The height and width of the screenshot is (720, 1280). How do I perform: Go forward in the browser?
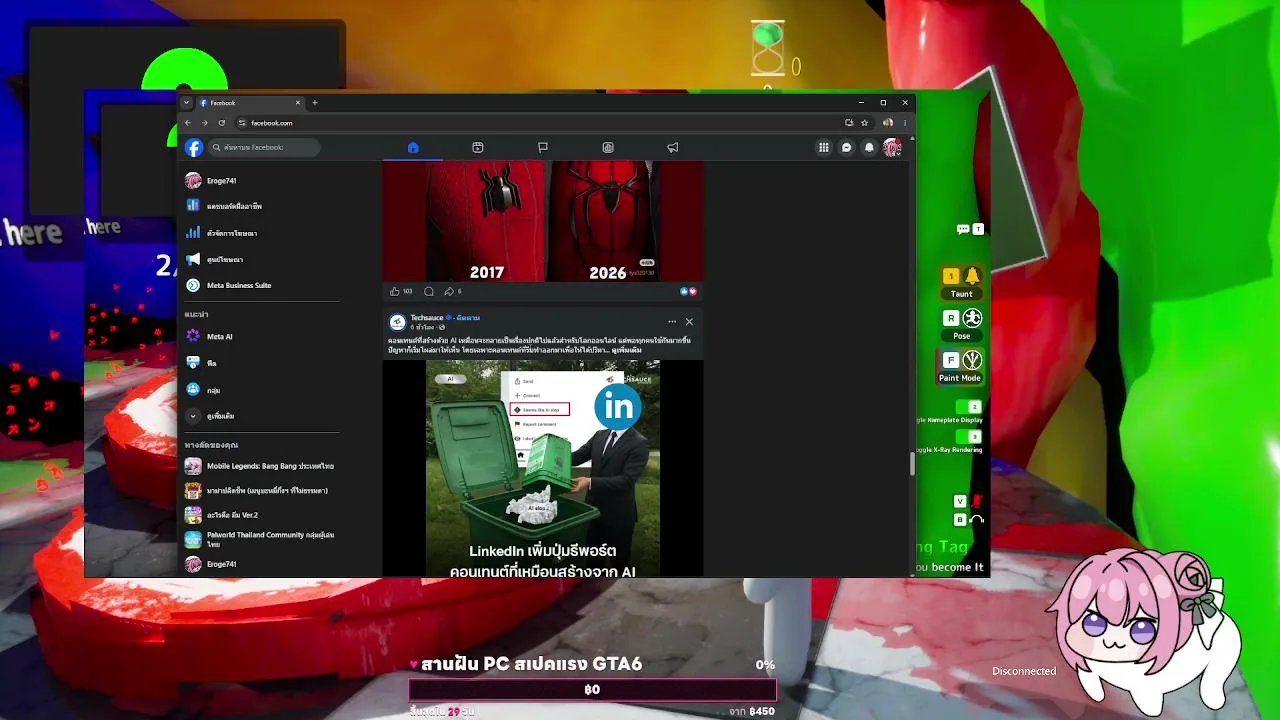click(x=205, y=123)
